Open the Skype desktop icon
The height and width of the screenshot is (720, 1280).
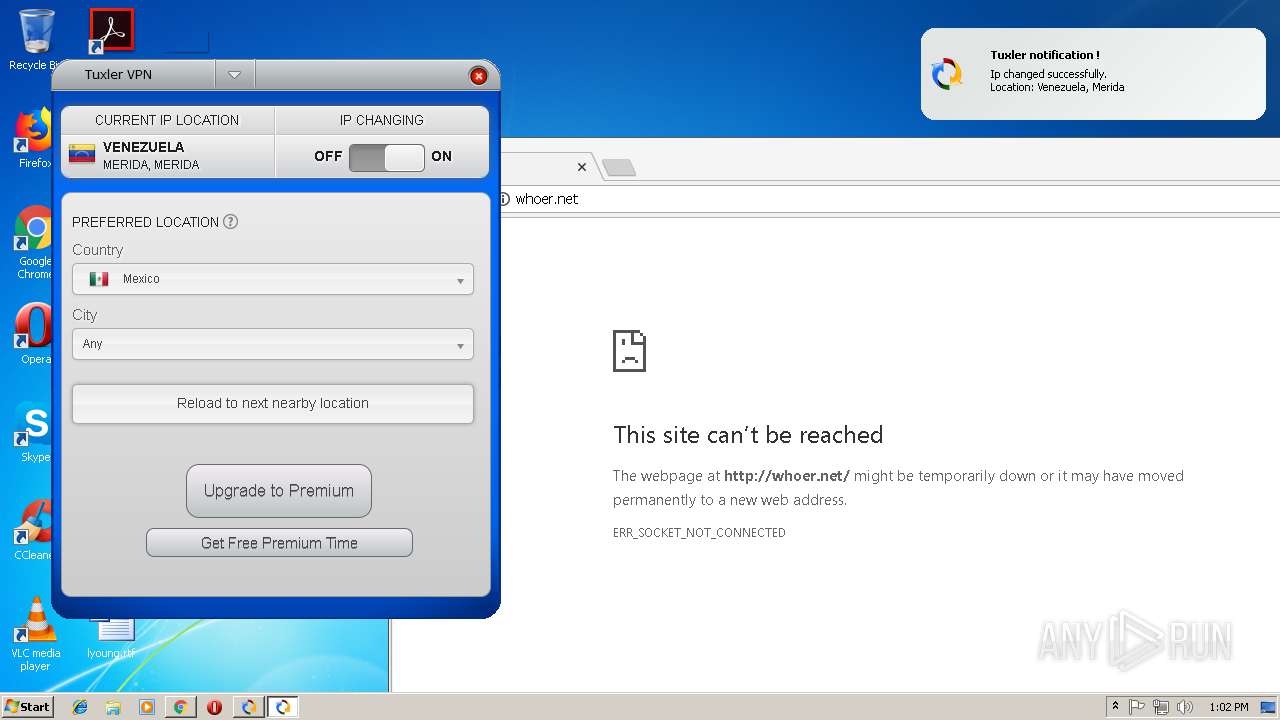(34, 431)
